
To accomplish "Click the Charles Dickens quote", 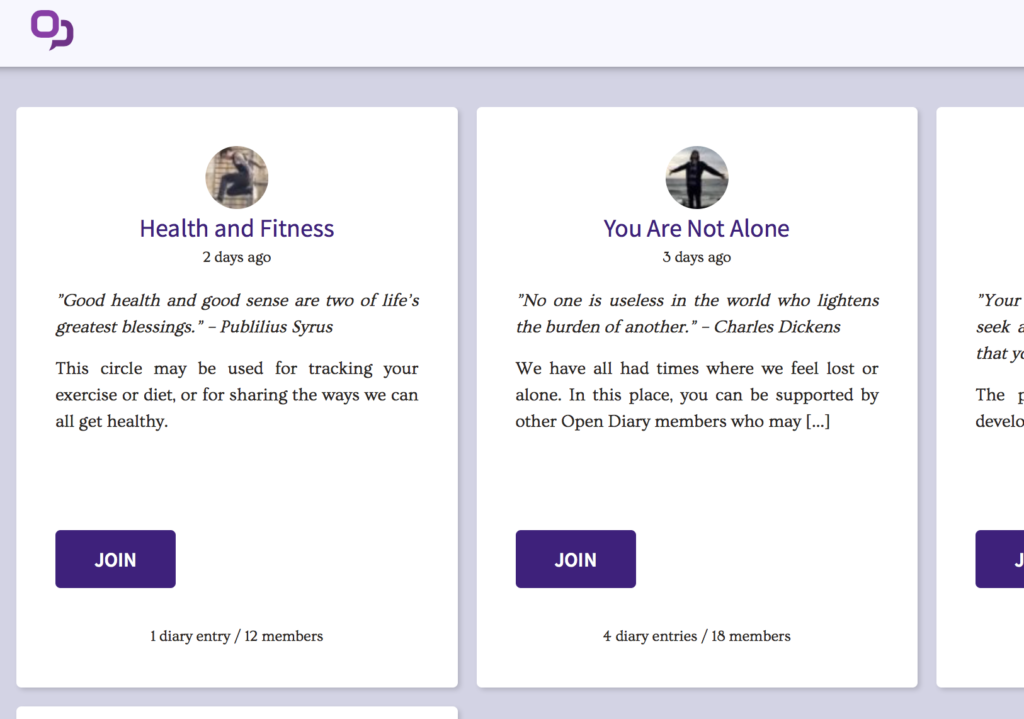I will [697, 313].
